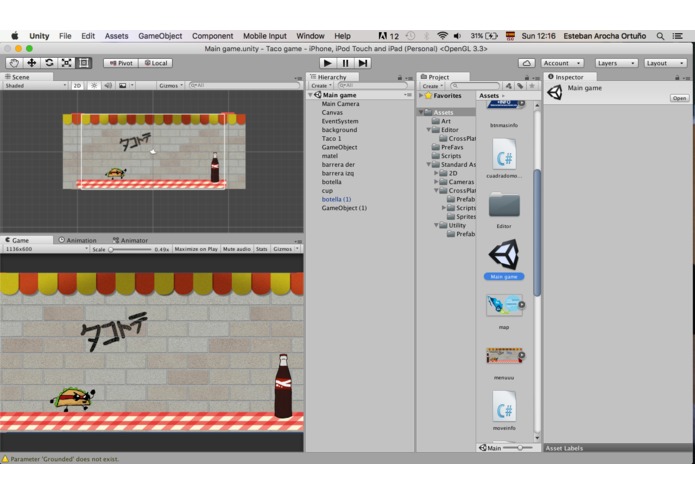Click the Project search by label icon
Screen dimensions: 695x494
tap(520, 86)
